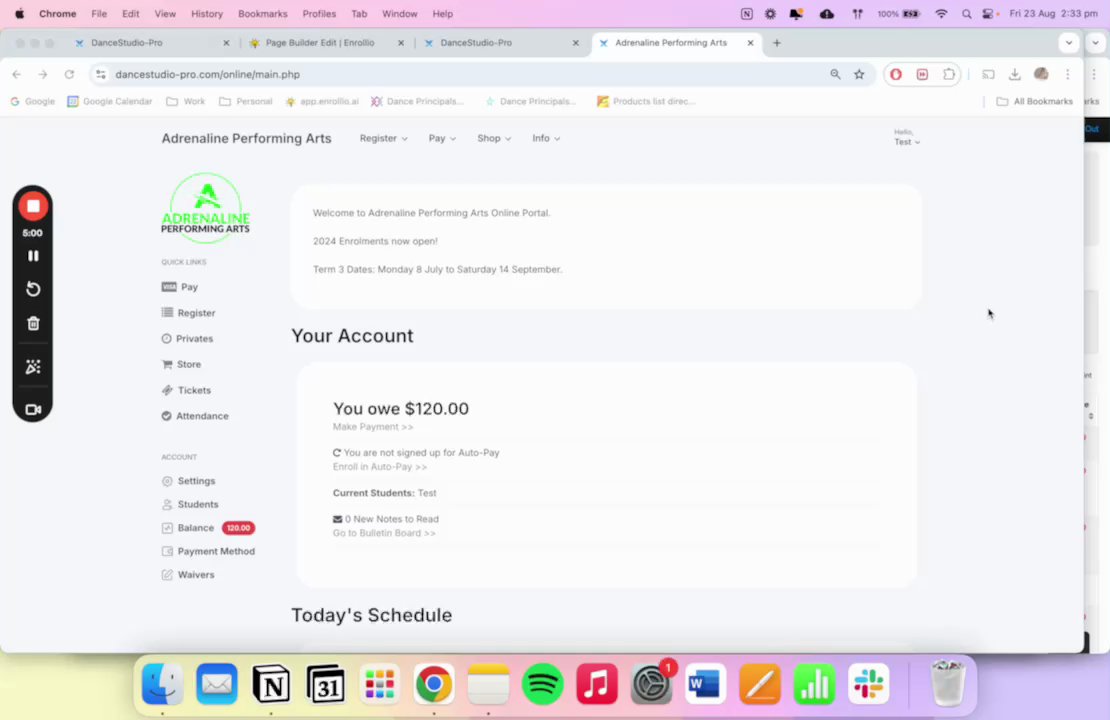The image size is (1110, 720).
Task: Open Waivers in the account sidebar
Action: point(188,575)
